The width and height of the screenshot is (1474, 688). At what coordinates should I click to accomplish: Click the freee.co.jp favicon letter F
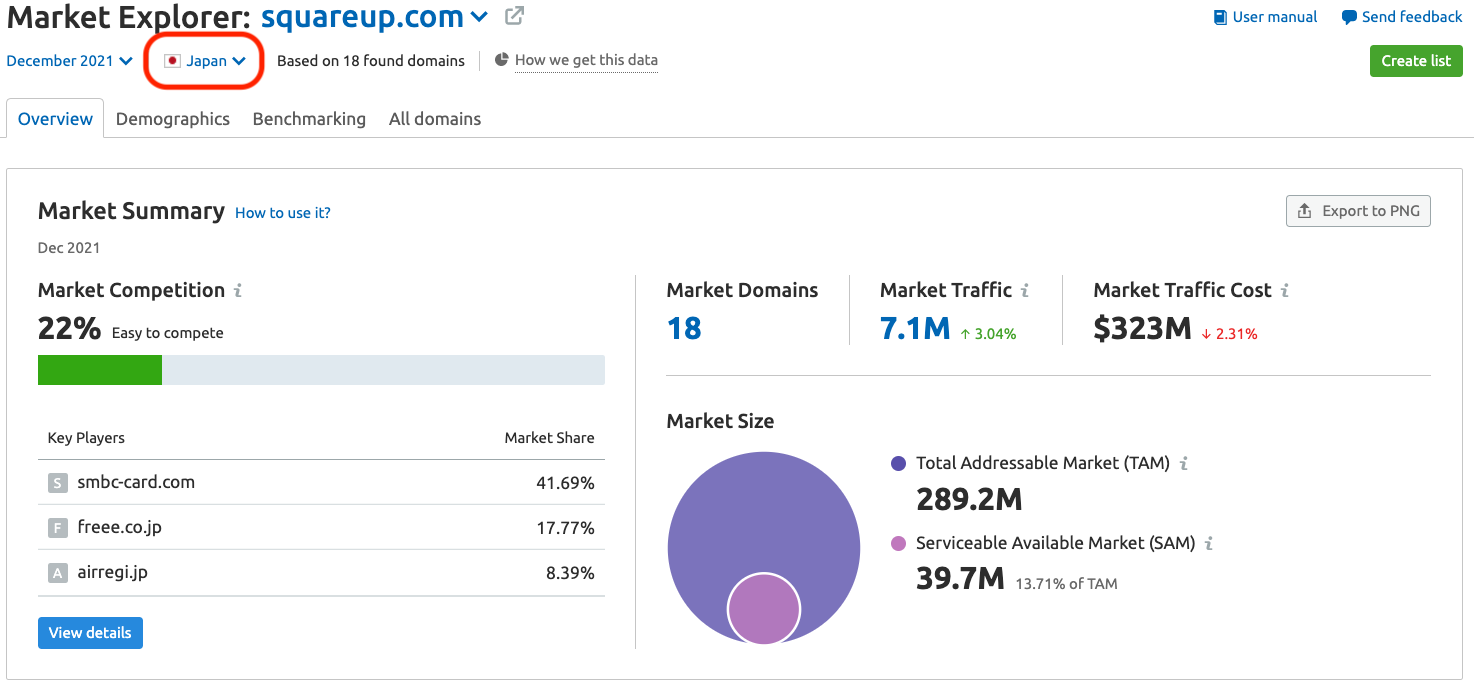pyautogui.click(x=57, y=528)
